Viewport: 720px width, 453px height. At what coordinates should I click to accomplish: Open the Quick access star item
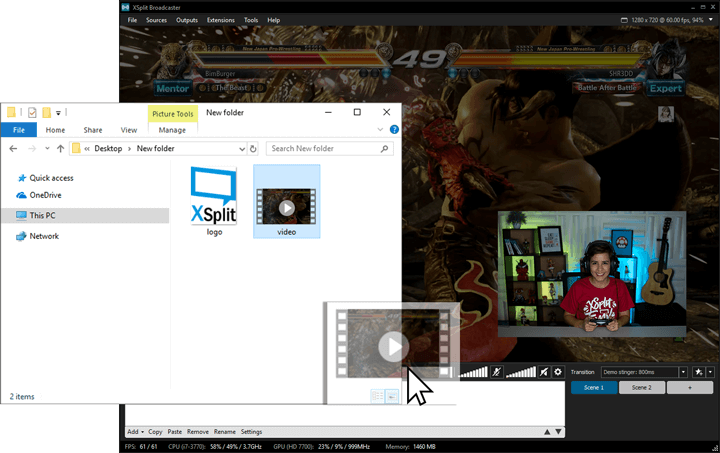[45, 178]
